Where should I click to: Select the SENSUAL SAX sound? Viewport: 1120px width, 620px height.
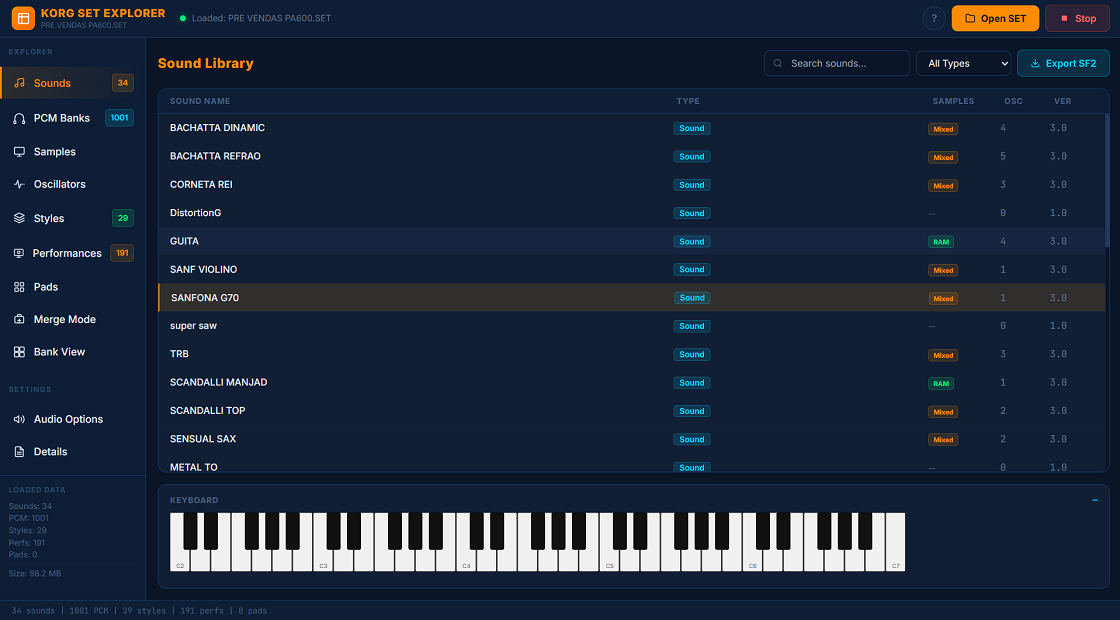[x=632, y=439]
